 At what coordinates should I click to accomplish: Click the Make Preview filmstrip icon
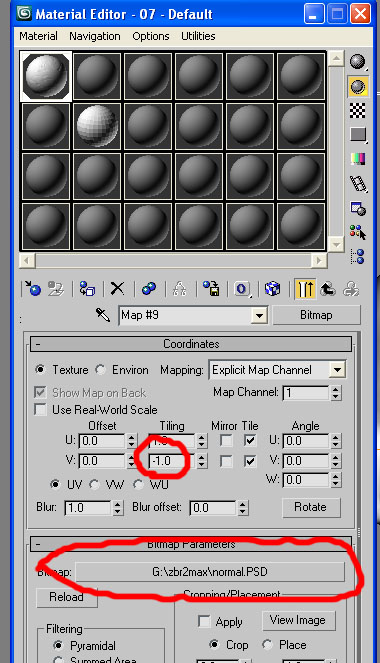point(358,184)
